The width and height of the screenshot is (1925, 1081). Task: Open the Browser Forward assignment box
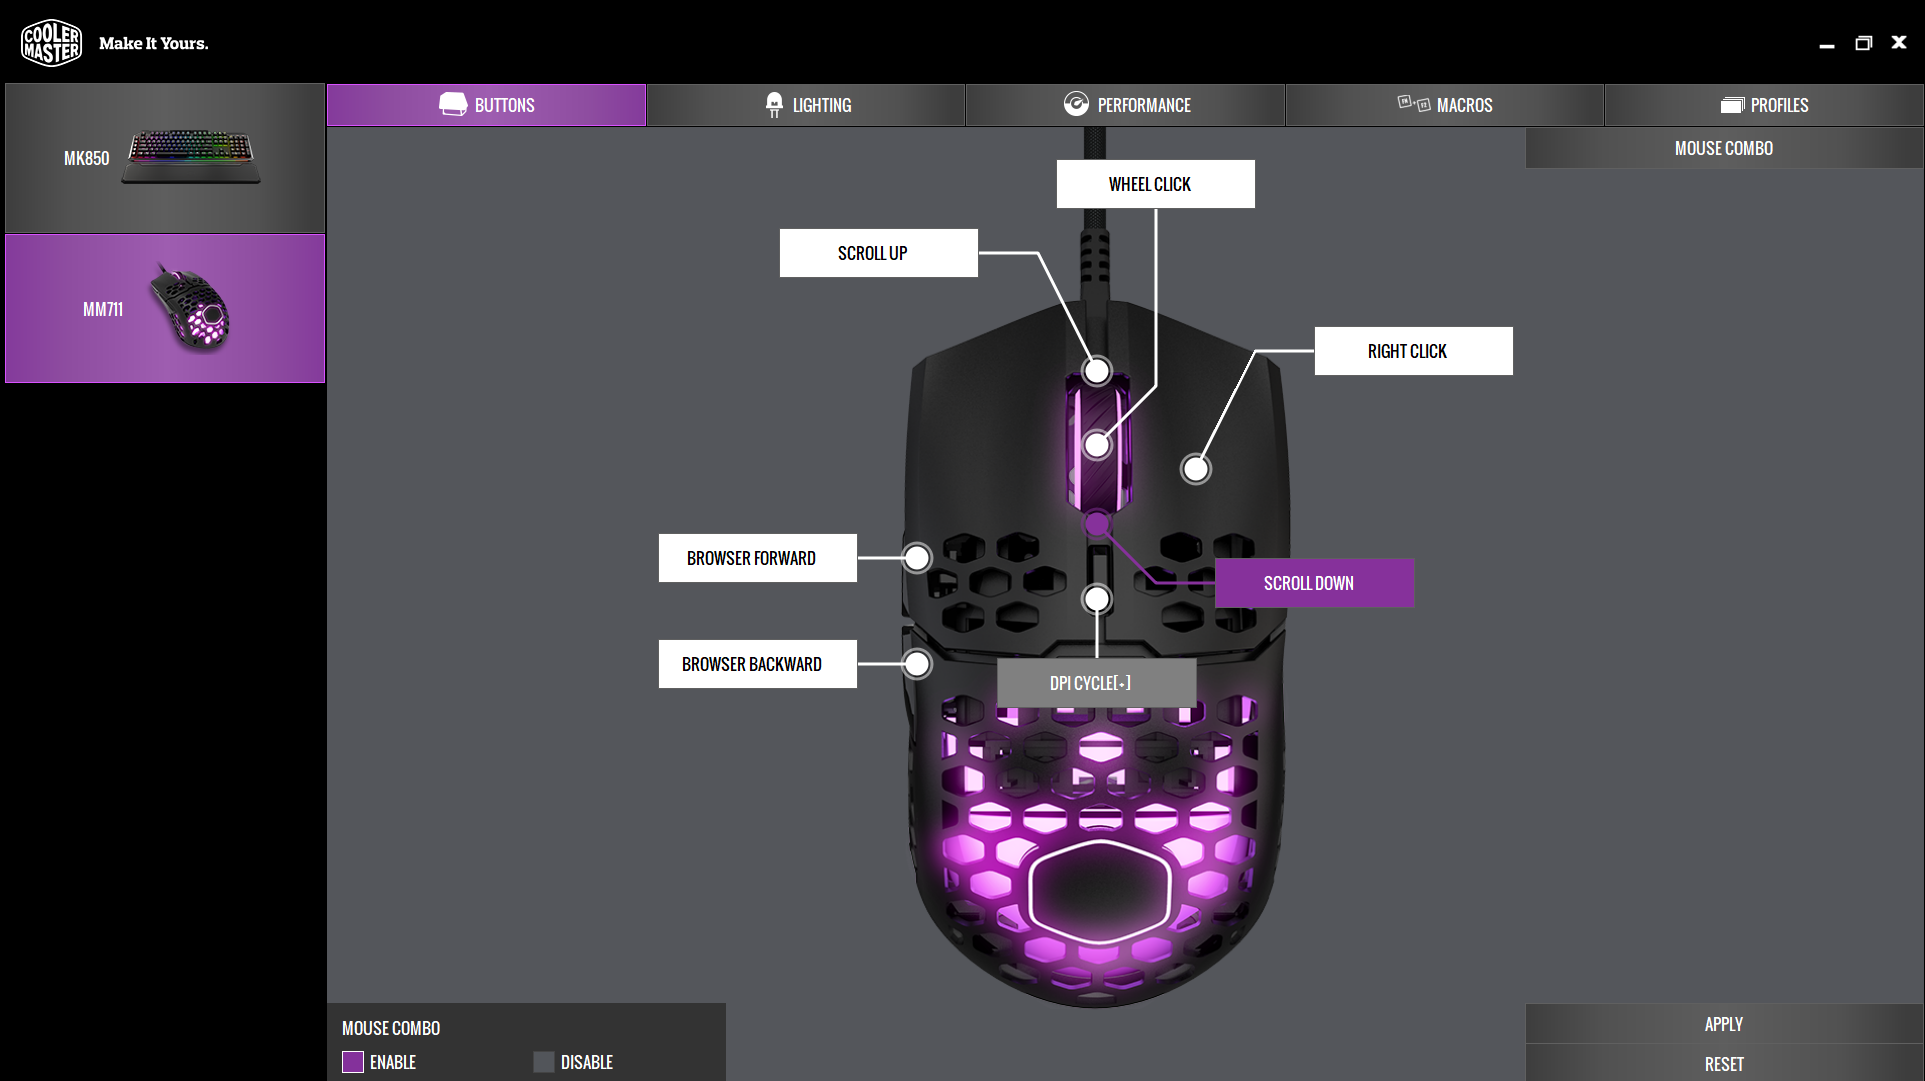pos(757,558)
